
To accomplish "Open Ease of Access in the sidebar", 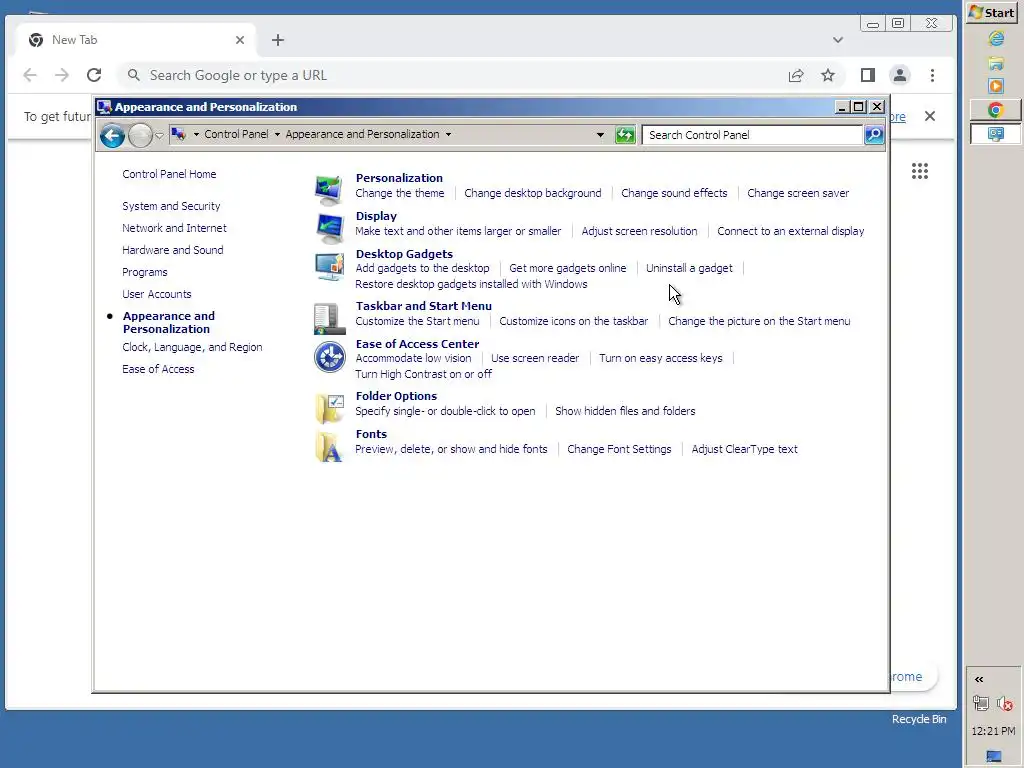I will coord(158,370).
